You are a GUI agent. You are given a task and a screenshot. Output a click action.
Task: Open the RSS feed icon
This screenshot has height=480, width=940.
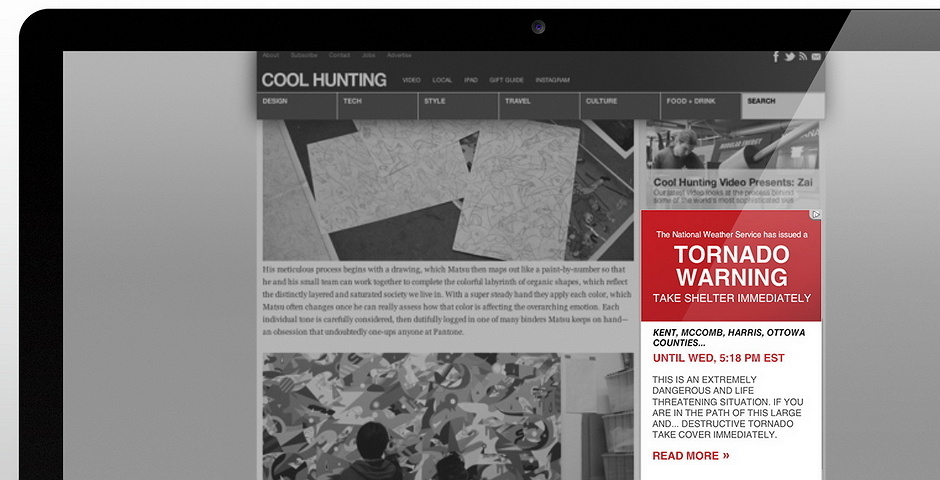tap(803, 56)
